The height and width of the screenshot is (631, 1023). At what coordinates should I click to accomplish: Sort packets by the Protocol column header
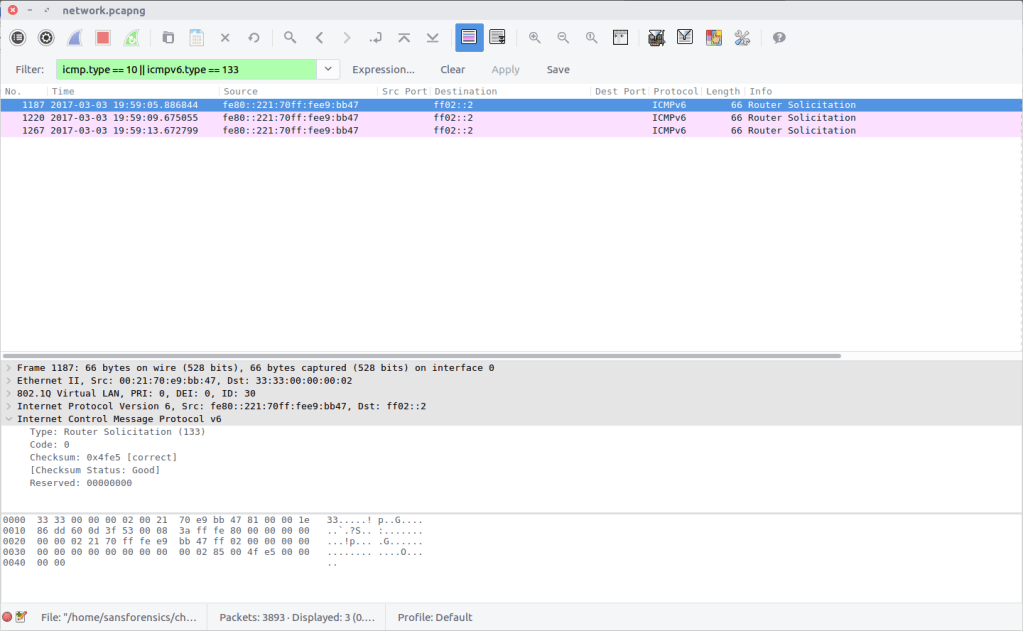pyautogui.click(x=675, y=91)
